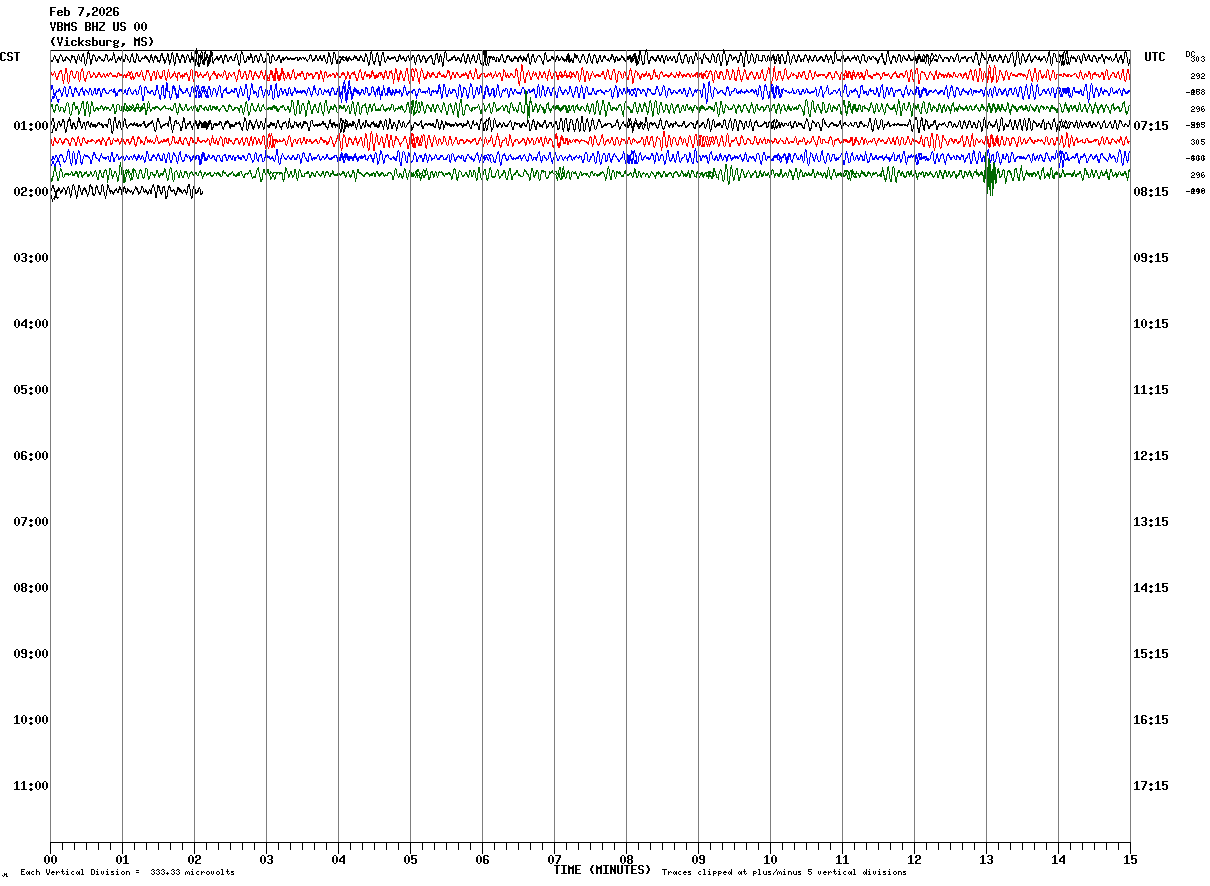The image size is (1210, 886).
Task: Select the traces clipped footnote text
Action: (784, 873)
